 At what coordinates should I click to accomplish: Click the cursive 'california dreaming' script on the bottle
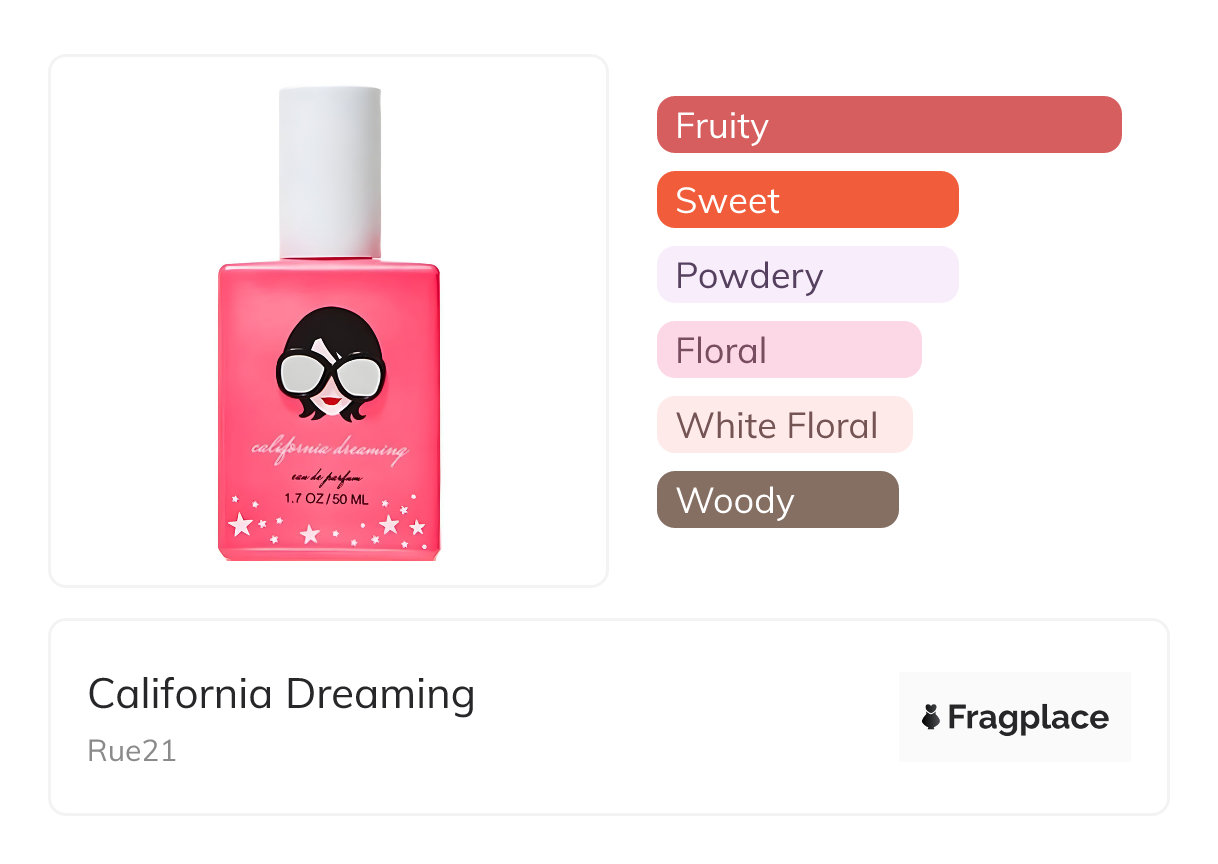[329, 452]
